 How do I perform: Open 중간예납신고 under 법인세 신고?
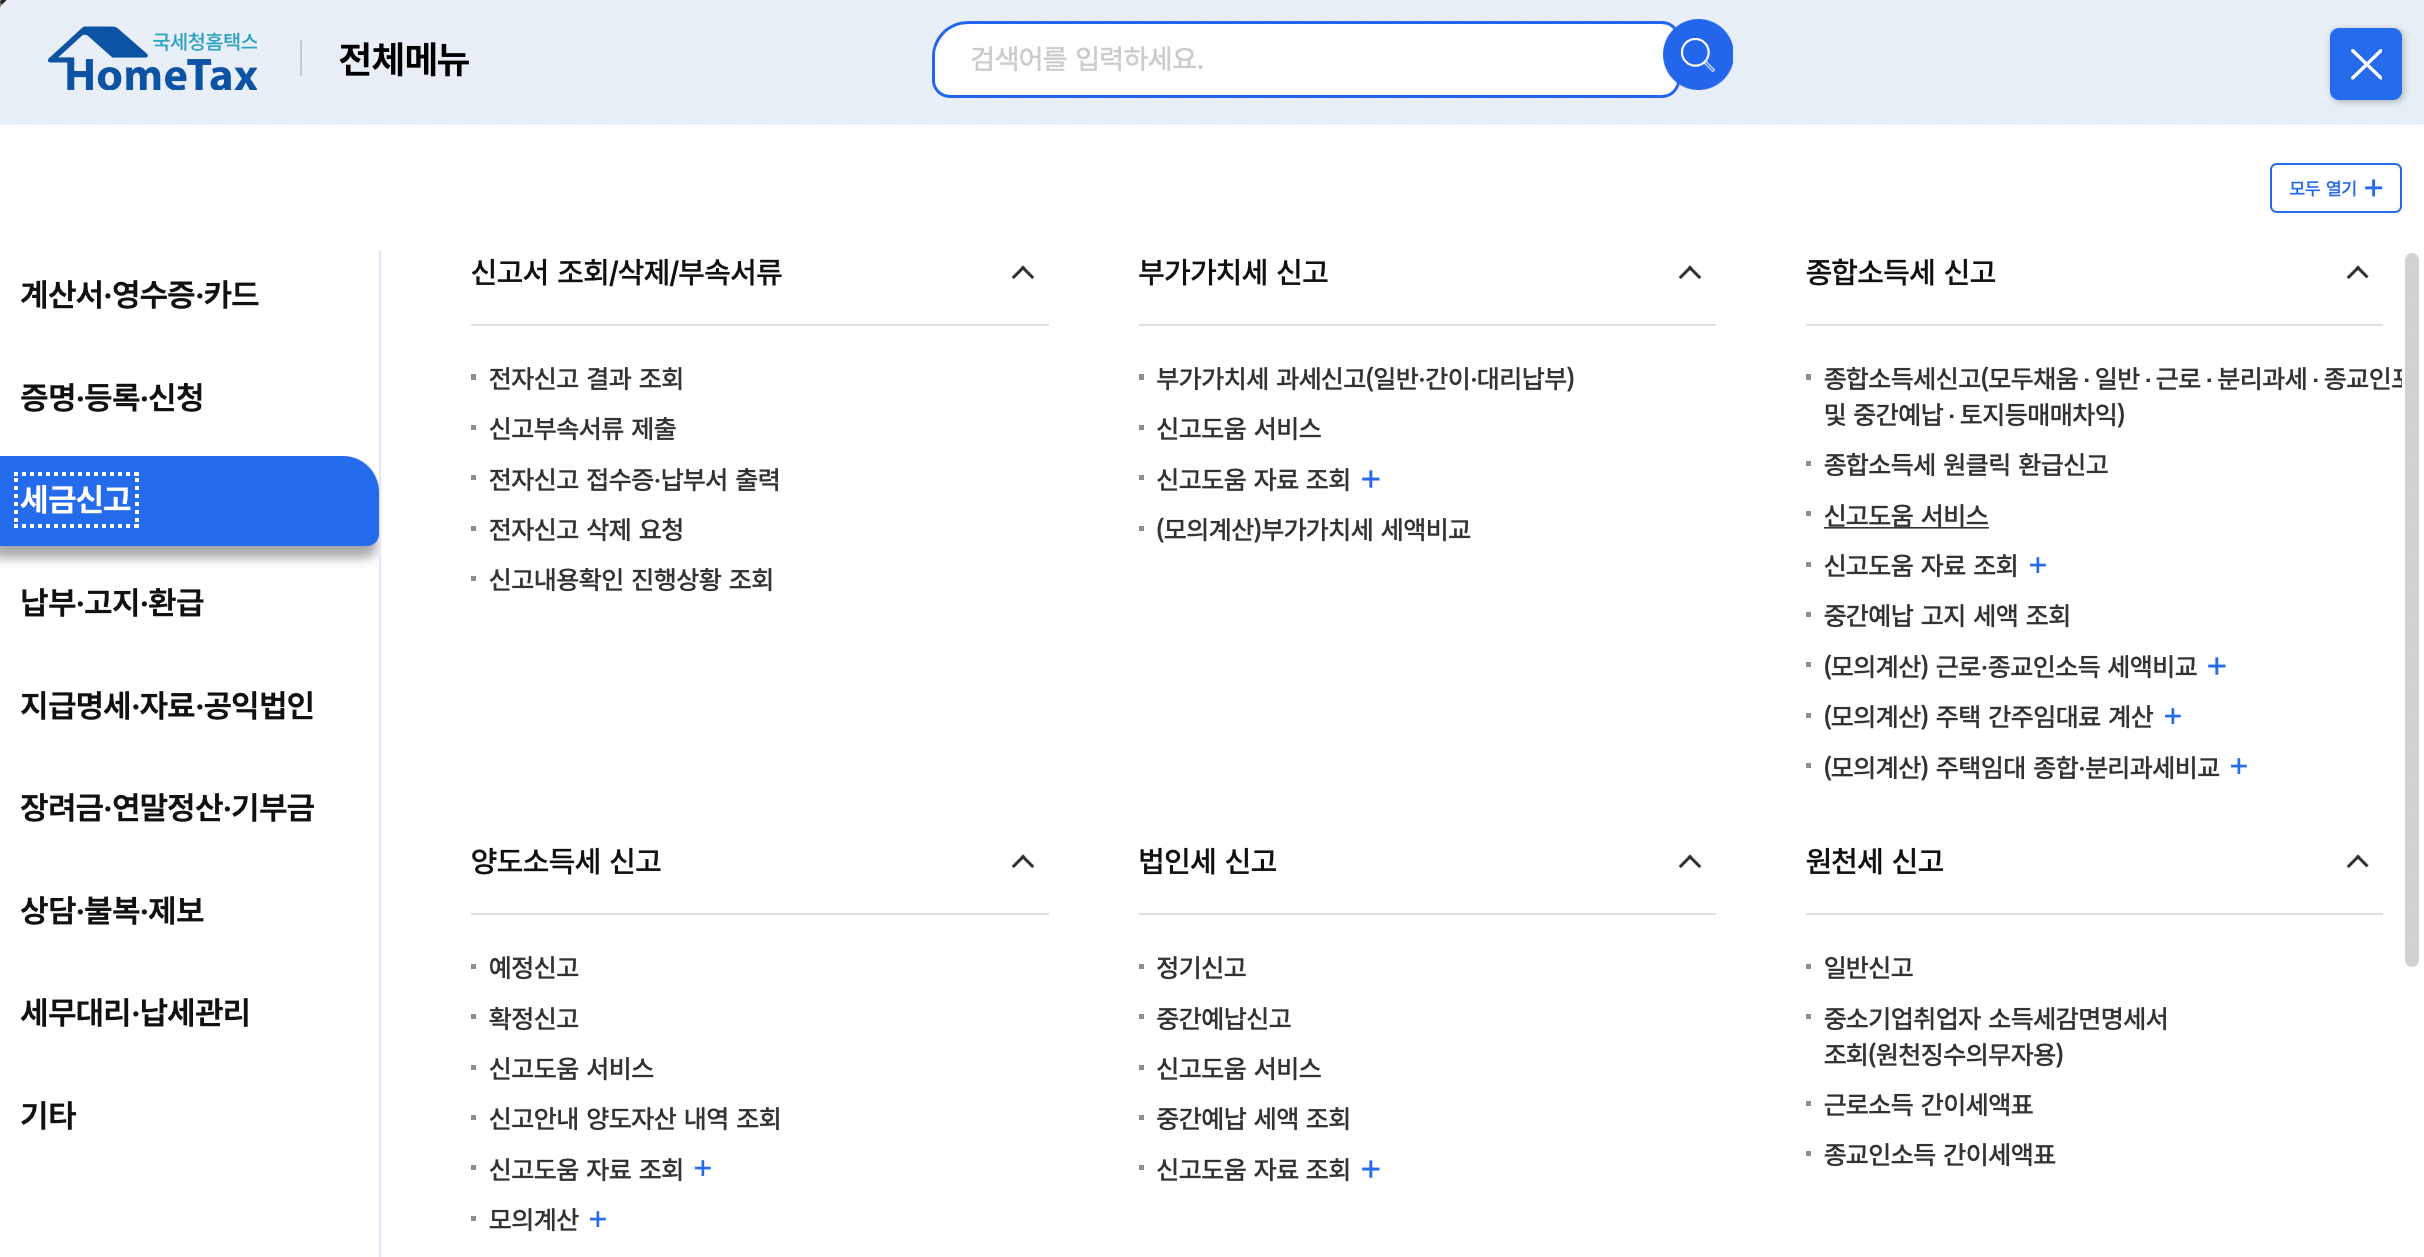[x=1223, y=1018]
